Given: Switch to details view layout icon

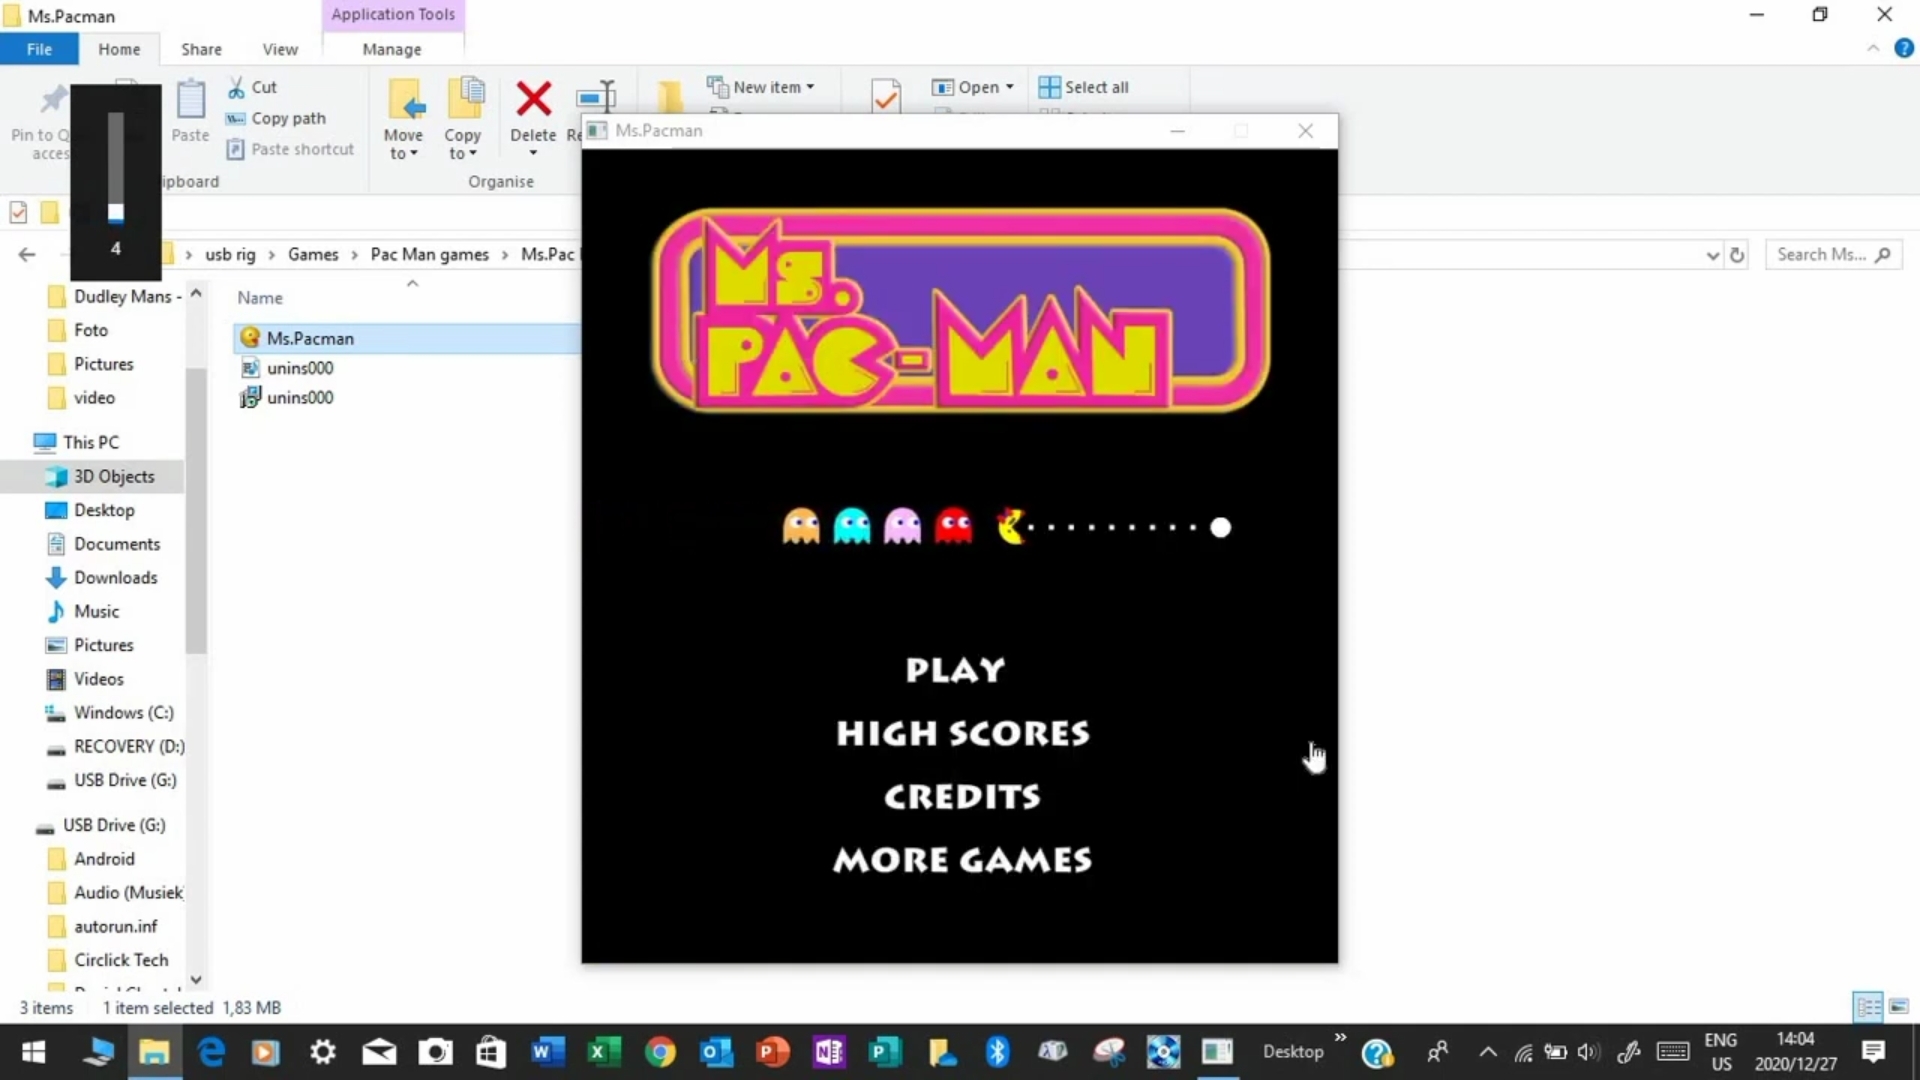Looking at the screenshot, I should 1868,1007.
